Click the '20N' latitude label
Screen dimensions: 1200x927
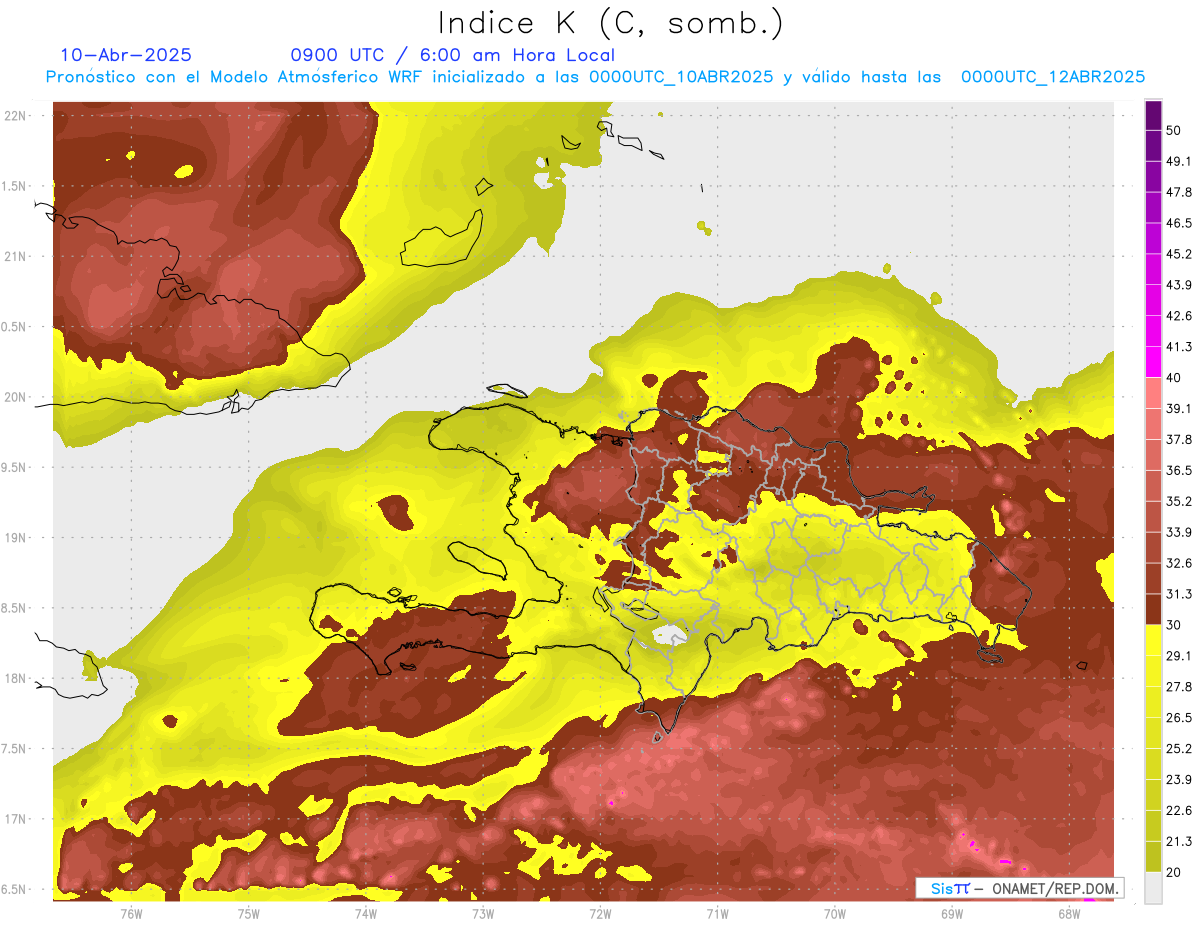tap(15, 397)
